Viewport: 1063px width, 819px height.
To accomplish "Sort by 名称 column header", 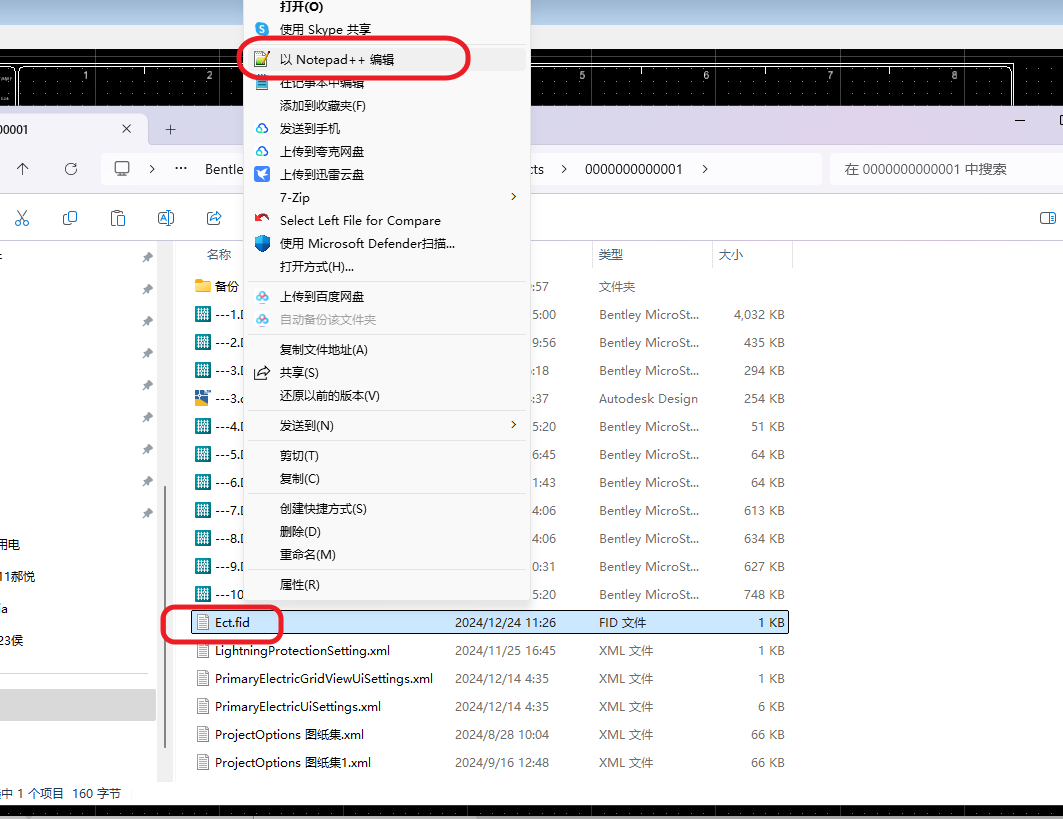I will click(x=219, y=255).
